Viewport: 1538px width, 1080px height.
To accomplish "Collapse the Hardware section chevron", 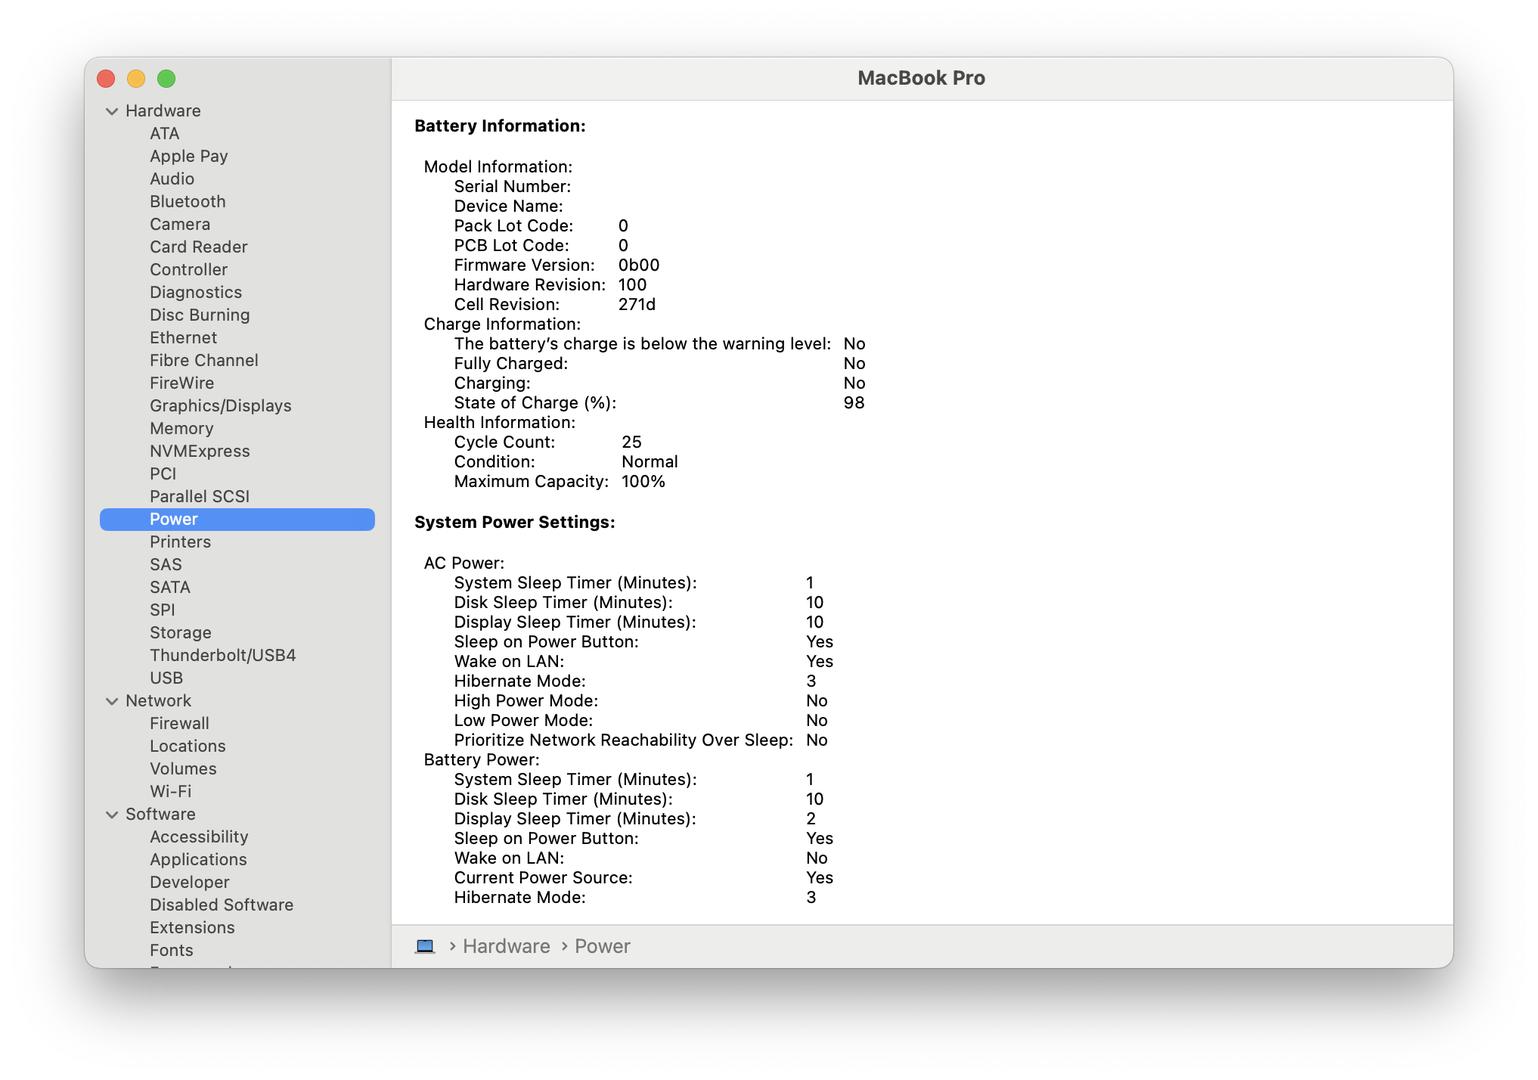I will tap(112, 111).
